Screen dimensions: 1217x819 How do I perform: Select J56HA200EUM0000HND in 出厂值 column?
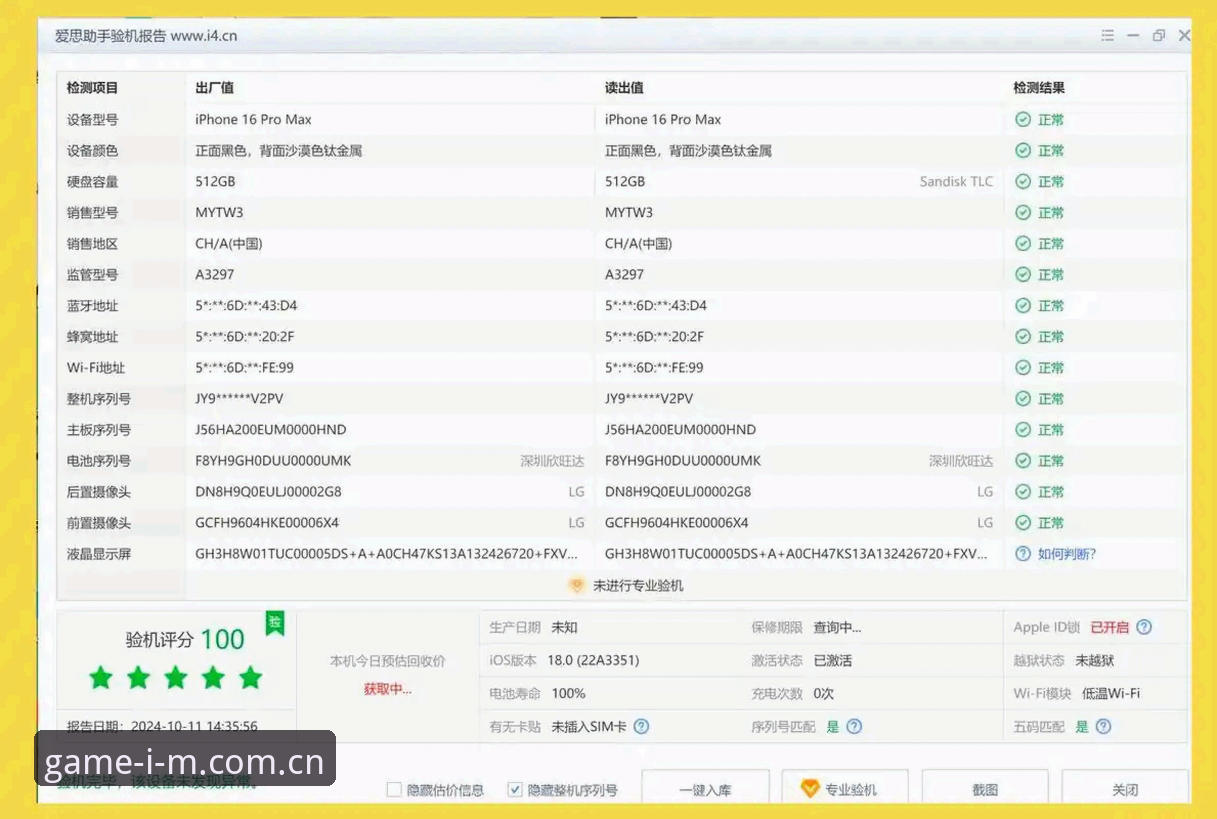point(271,429)
